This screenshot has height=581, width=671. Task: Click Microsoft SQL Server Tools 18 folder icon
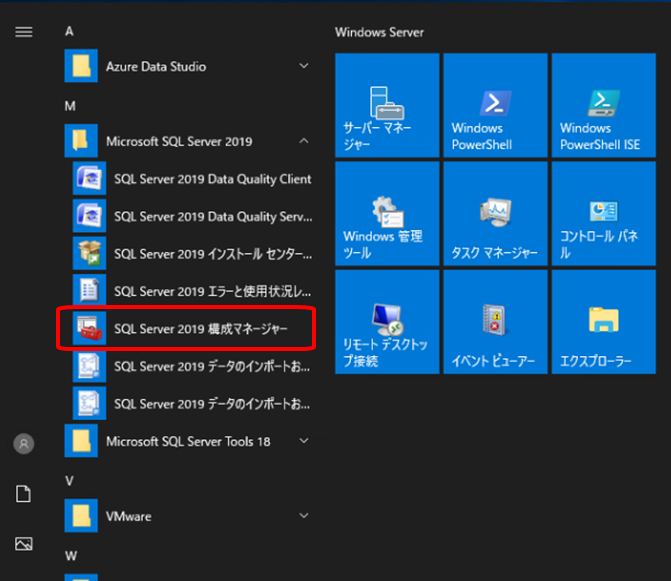81,441
